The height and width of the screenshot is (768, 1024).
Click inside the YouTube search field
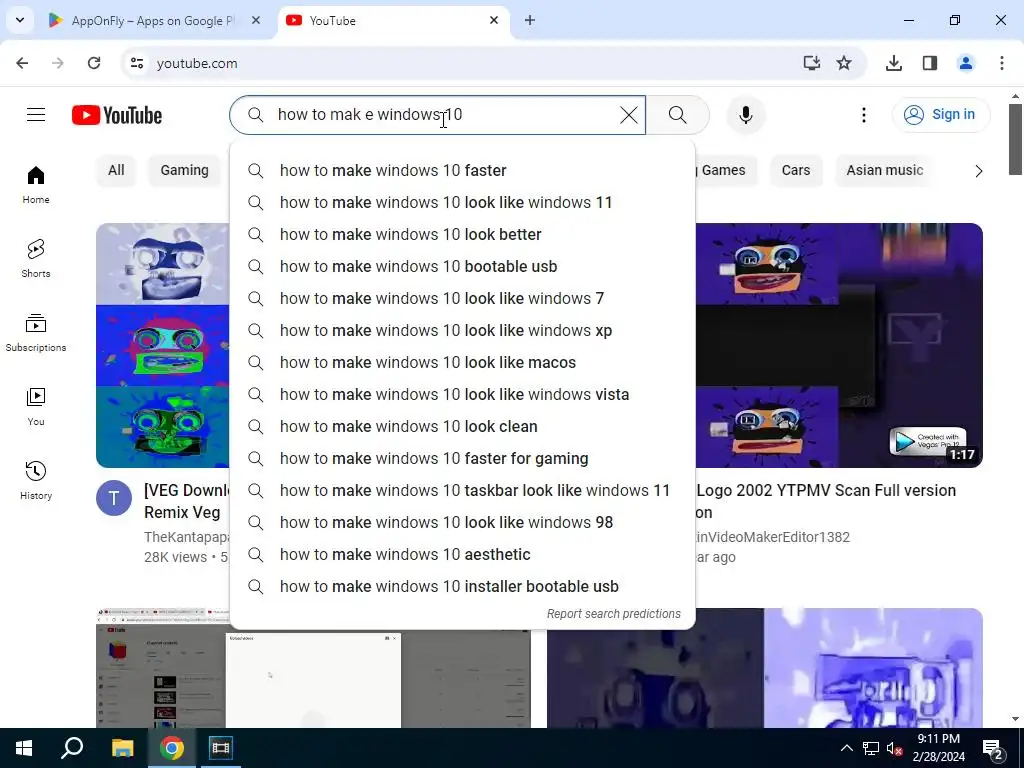[x=438, y=115]
